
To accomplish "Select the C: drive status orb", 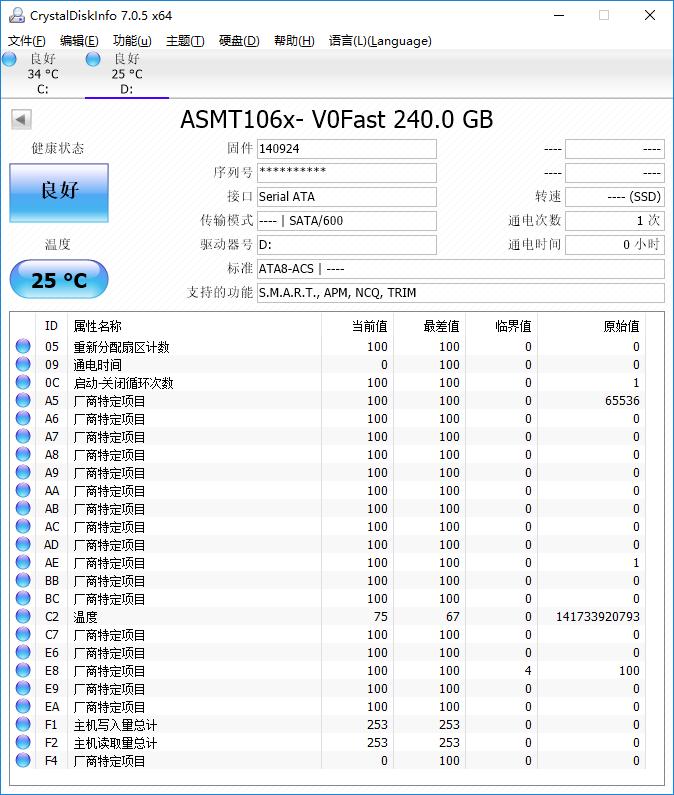I will coord(9,59).
